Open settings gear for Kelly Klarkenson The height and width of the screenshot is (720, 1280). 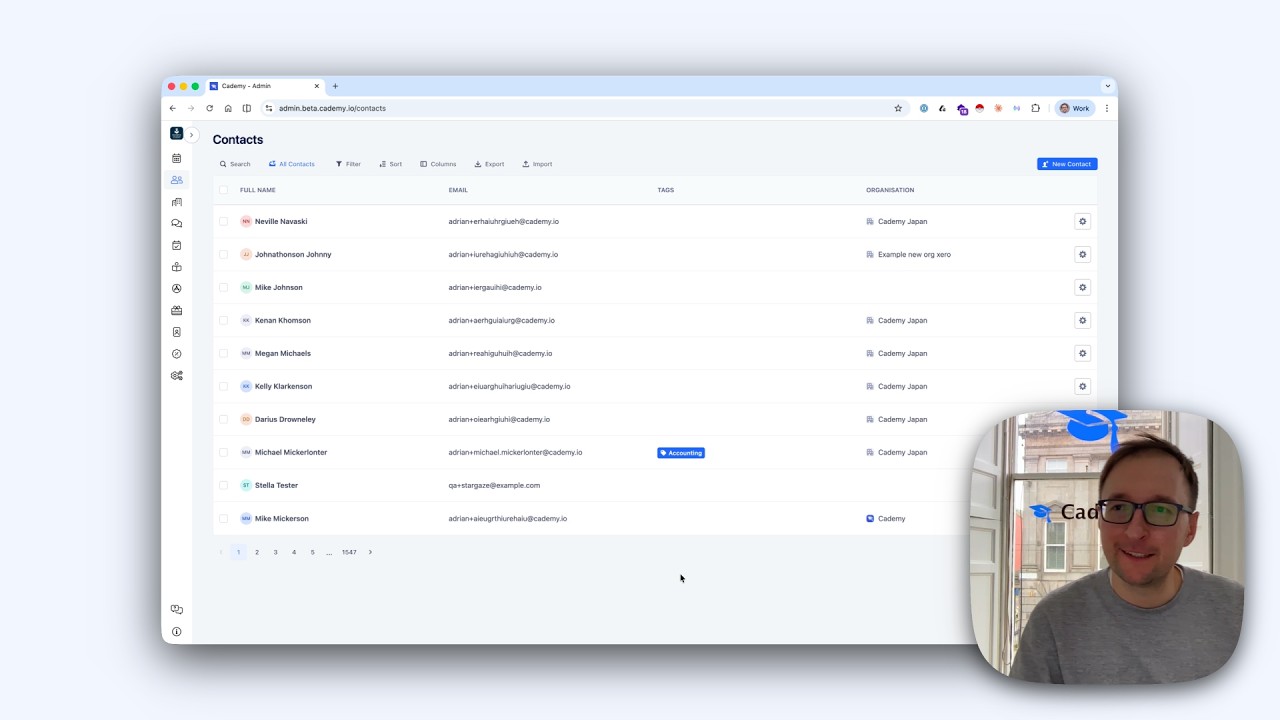[1082, 386]
